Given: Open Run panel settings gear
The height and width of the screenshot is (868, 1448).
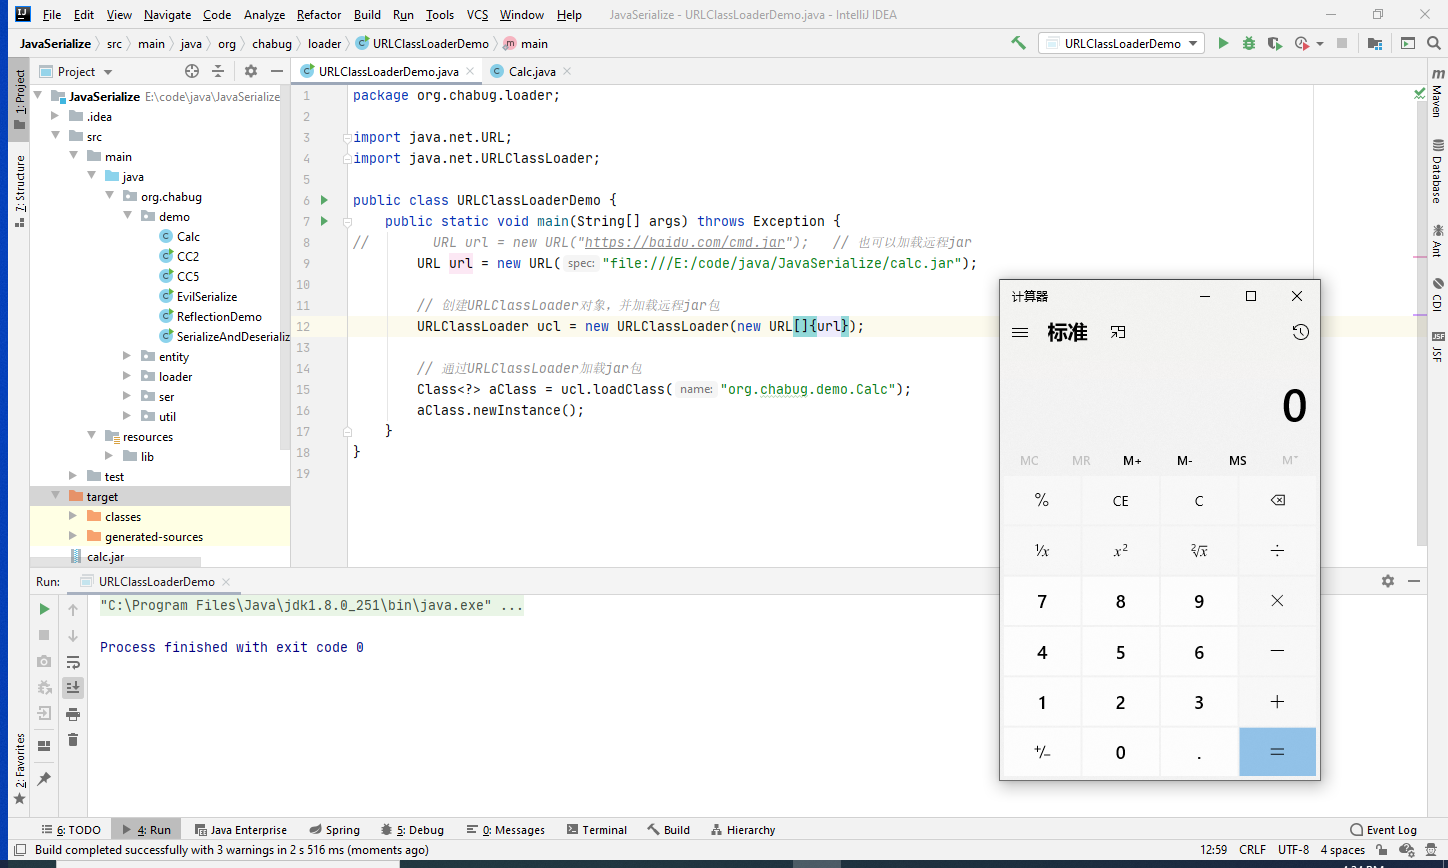Looking at the screenshot, I should [1388, 581].
